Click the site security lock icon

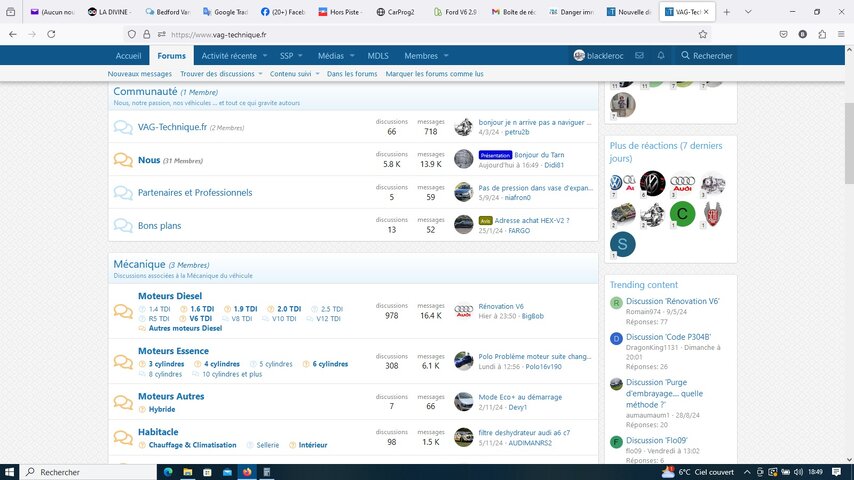[147, 34]
